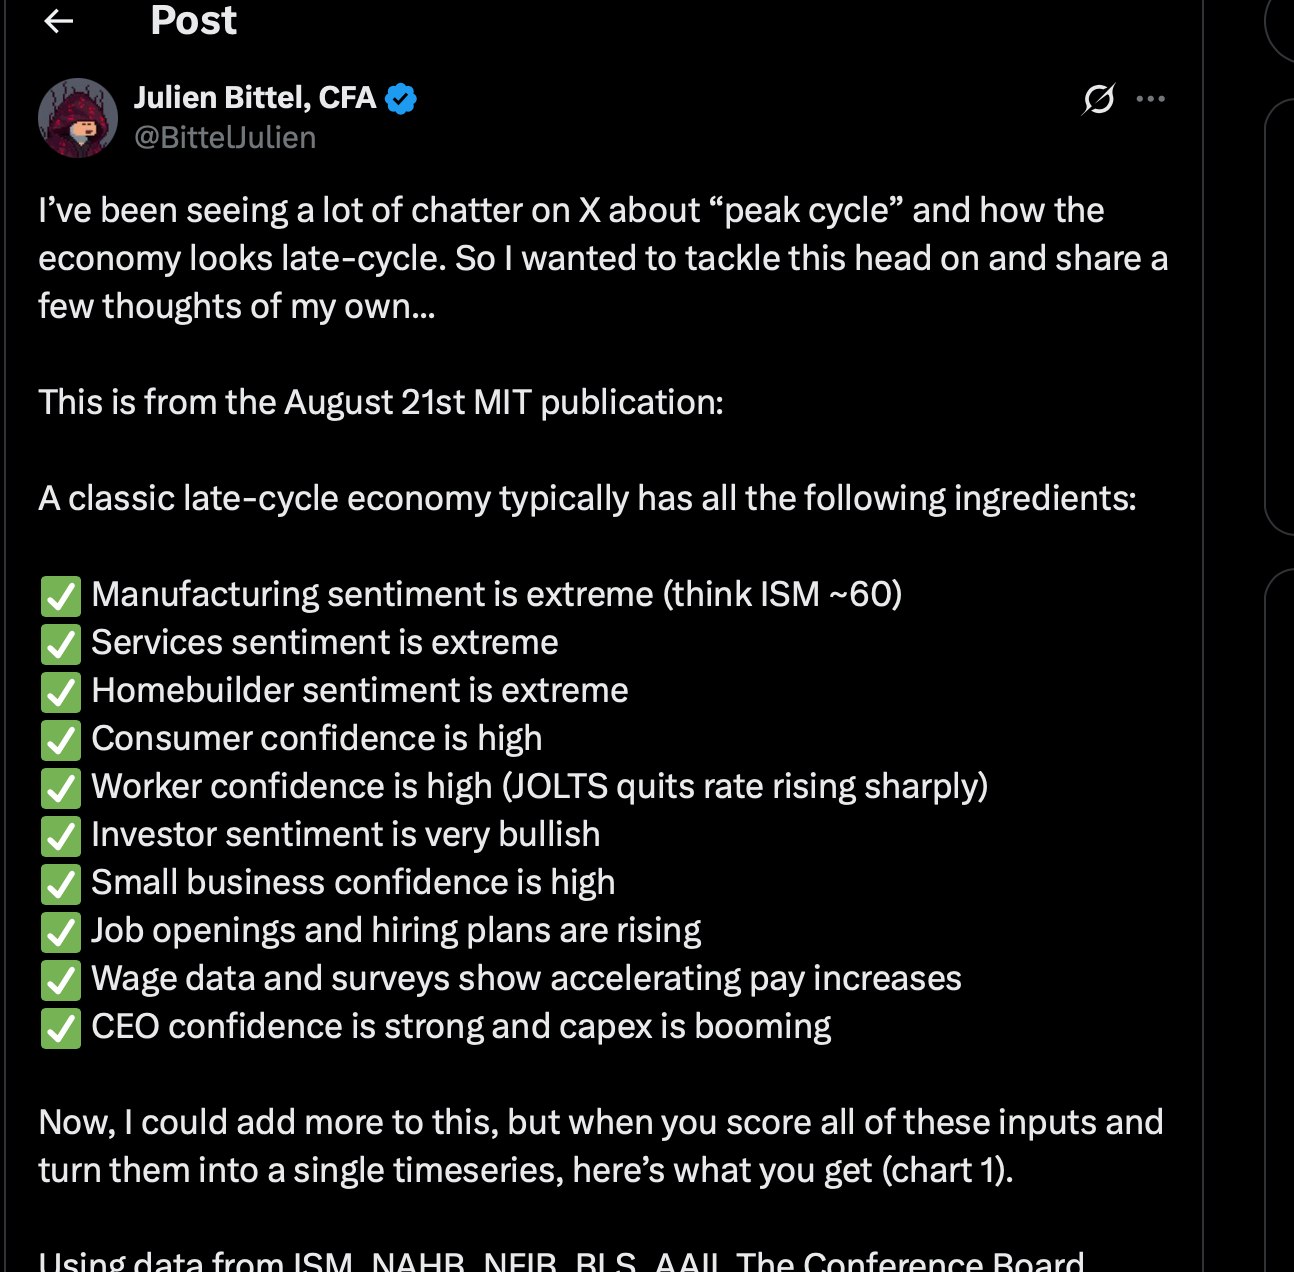This screenshot has width=1294, height=1272.
Task: Click the @BittelJulien handle
Action: pyautogui.click(x=225, y=138)
